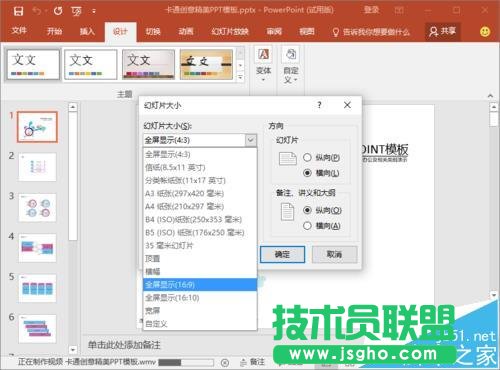The height and width of the screenshot is (370, 500).
Task: Choose A4 纸张(210x297 毫米) option
Action: pos(200,206)
